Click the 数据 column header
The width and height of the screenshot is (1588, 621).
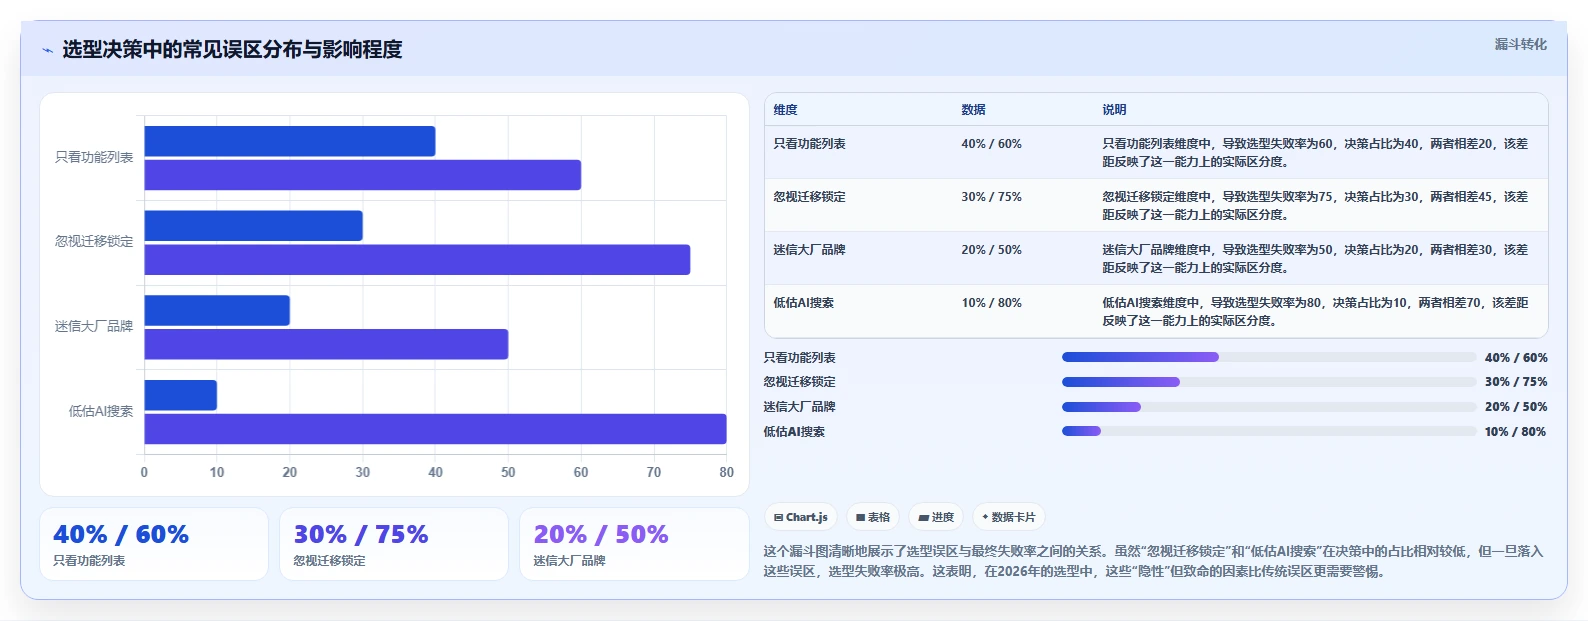pyautogui.click(x=973, y=110)
